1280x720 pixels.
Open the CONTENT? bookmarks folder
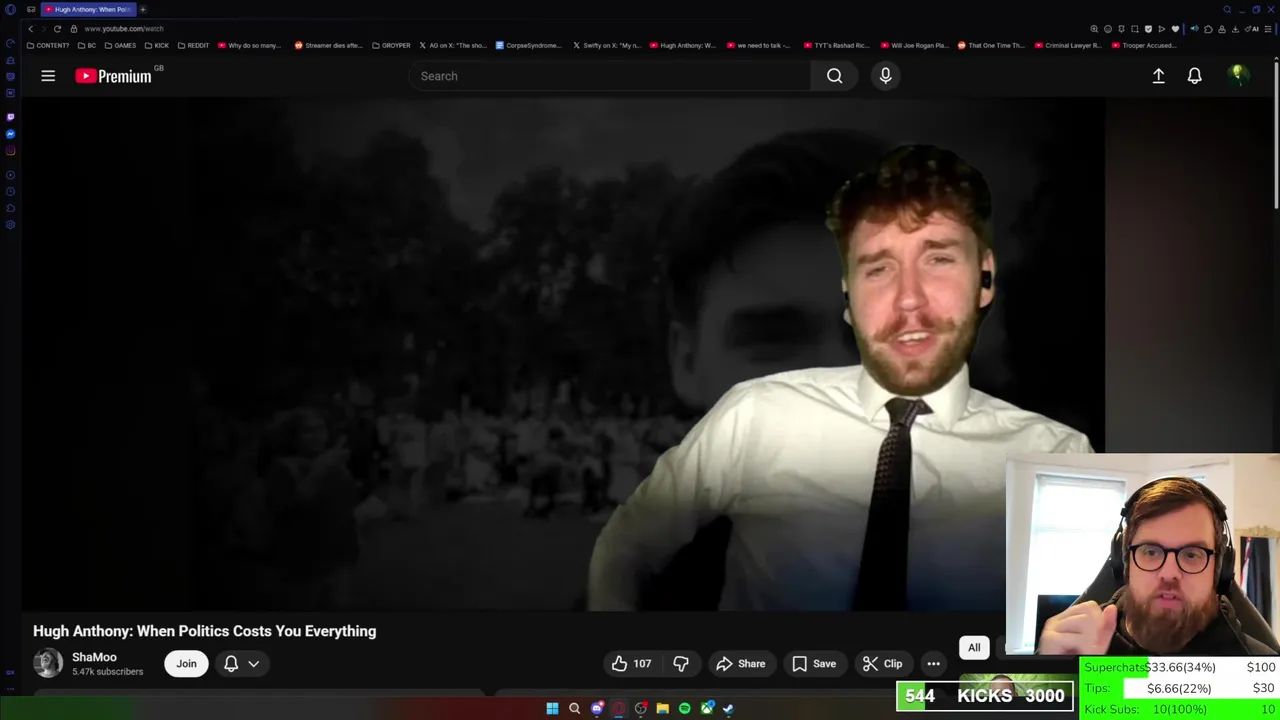point(48,45)
